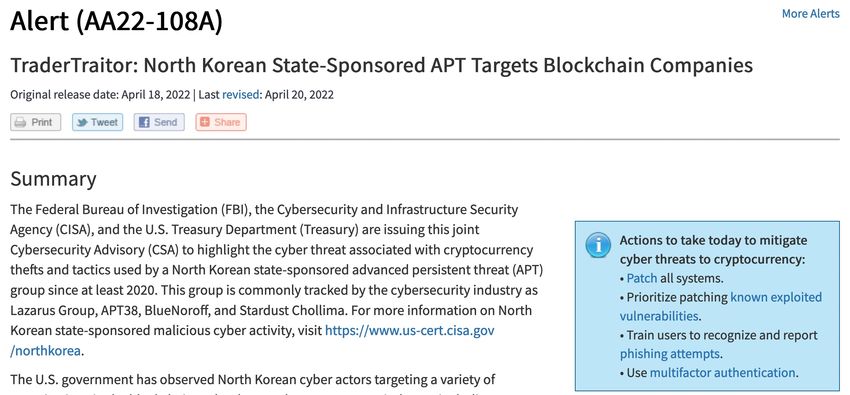Viewport: 850px width, 395px height.
Task: Open the multifactor authentication link
Action: pos(723,373)
